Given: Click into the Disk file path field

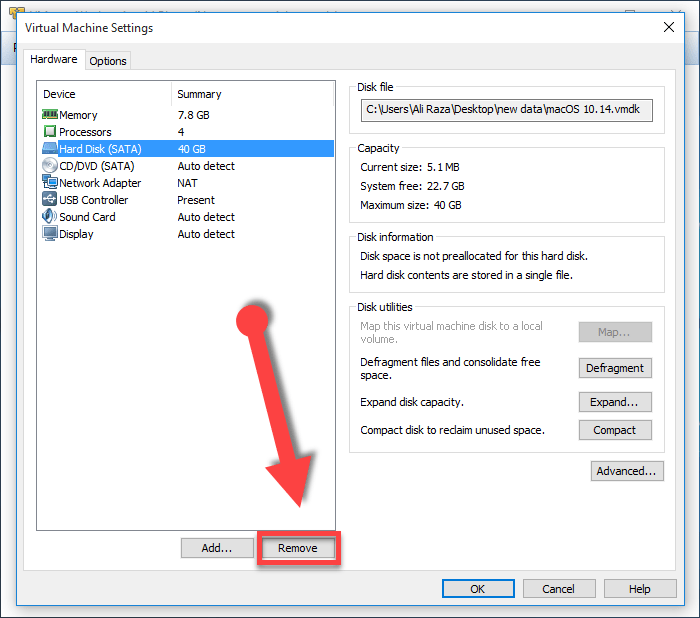Looking at the screenshot, I should coord(508,109).
